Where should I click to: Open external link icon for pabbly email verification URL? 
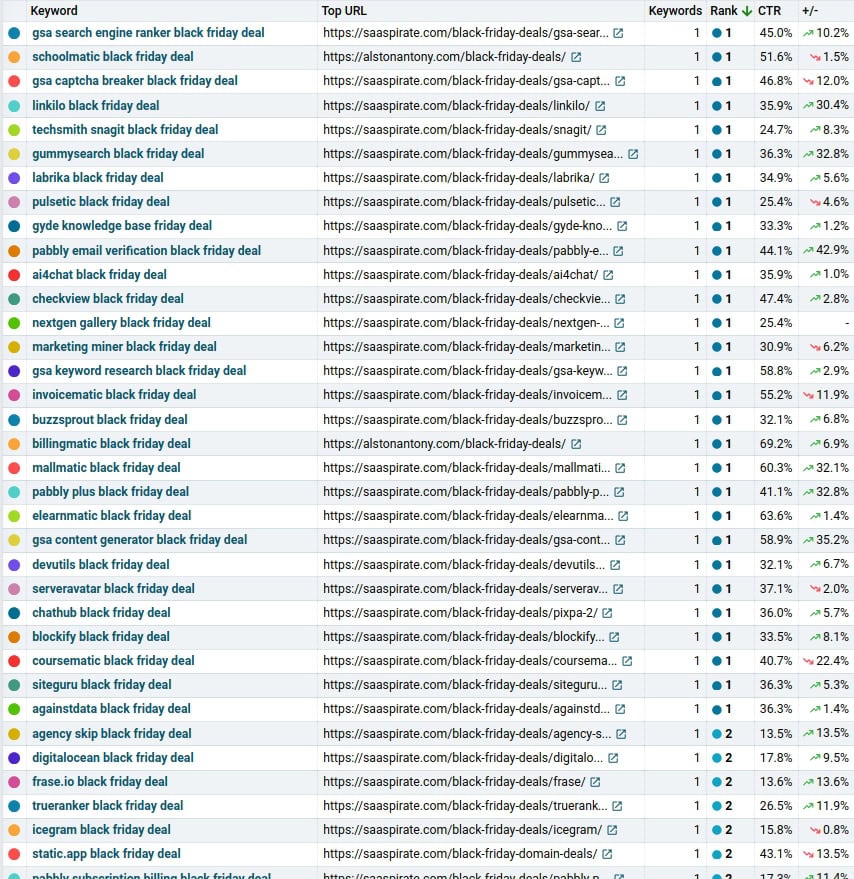click(x=618, y=251)
